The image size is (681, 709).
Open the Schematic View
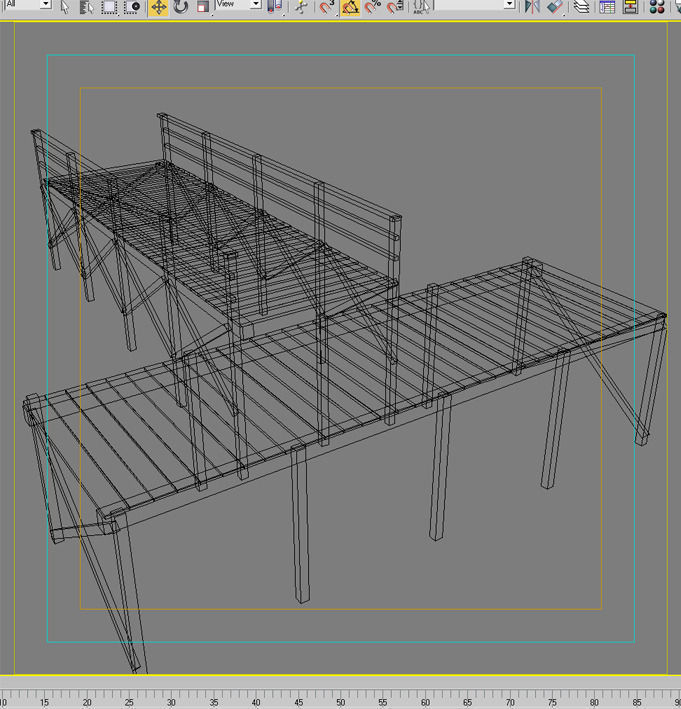click(630, 7)
